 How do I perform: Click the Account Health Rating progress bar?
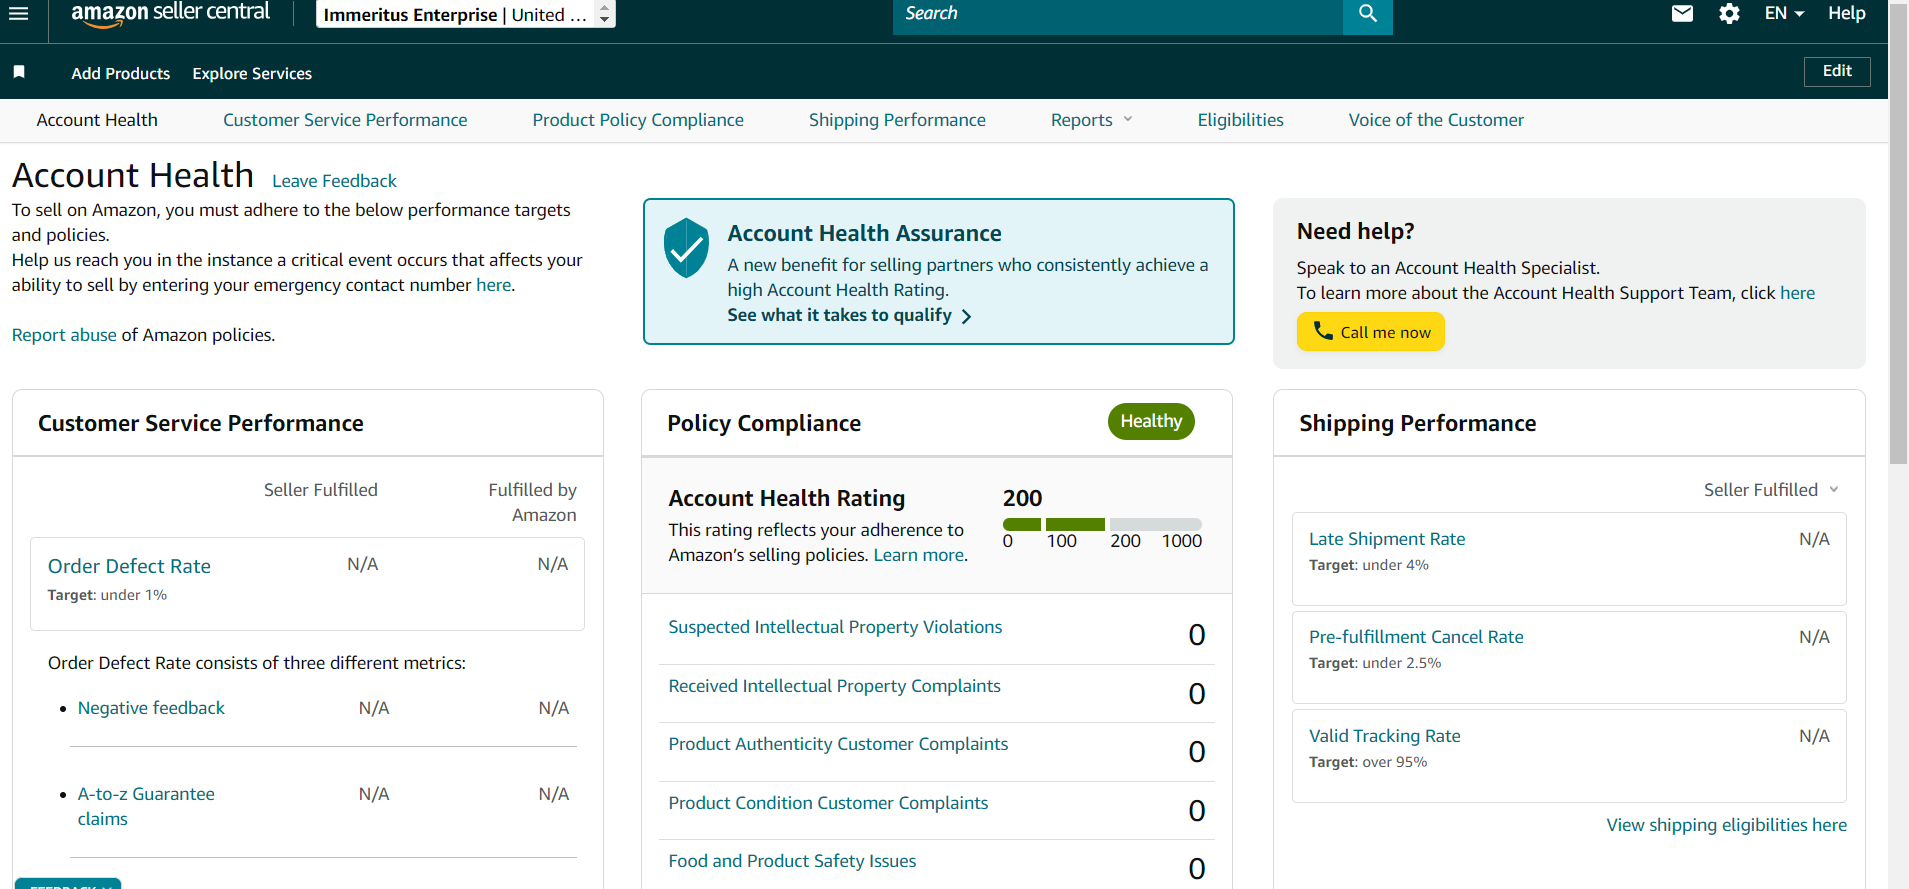click(1102, 524)
